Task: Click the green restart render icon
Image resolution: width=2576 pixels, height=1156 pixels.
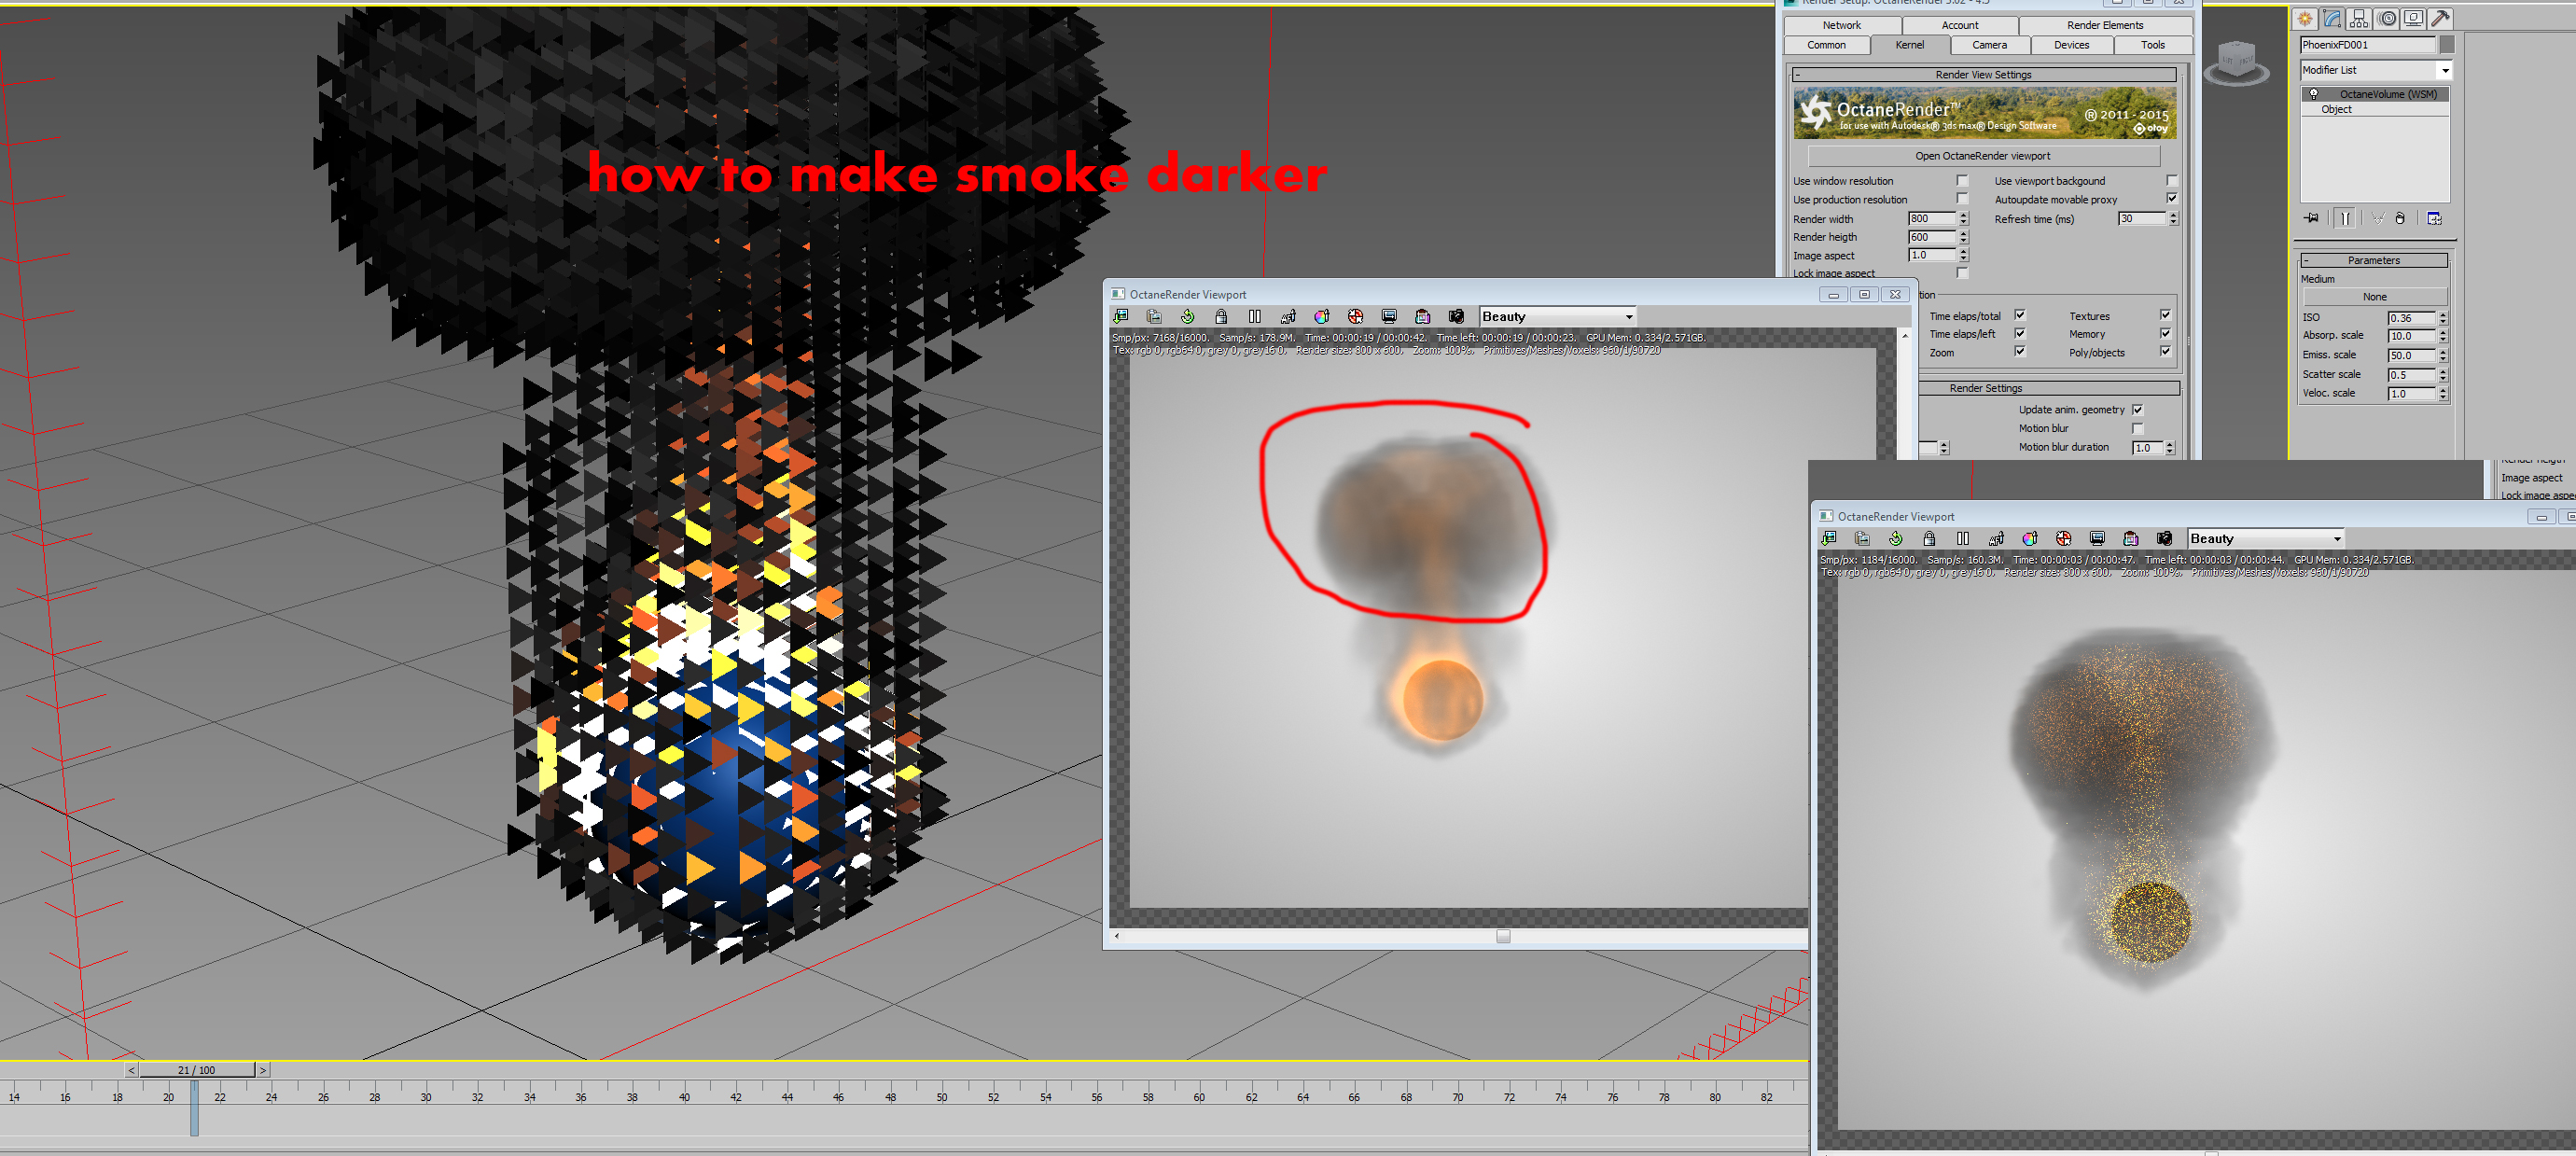Action: [1187, 317]
